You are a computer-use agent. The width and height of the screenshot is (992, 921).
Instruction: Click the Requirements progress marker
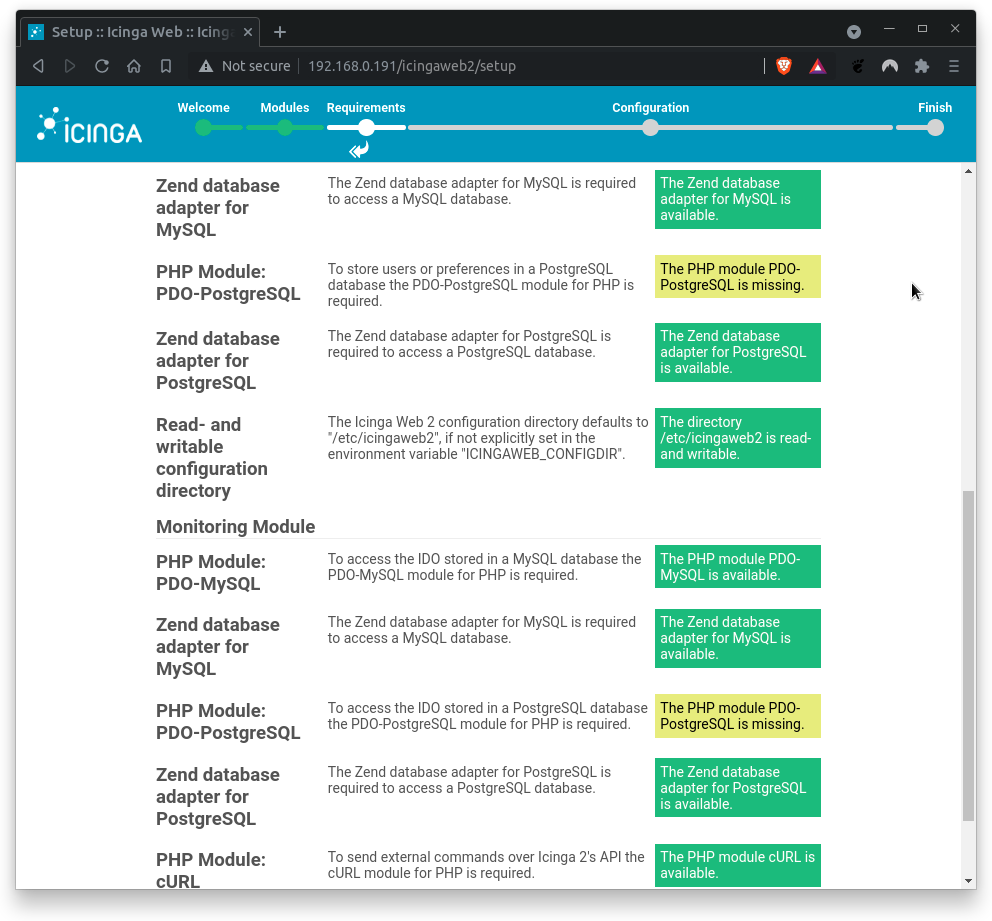point(365,128)
